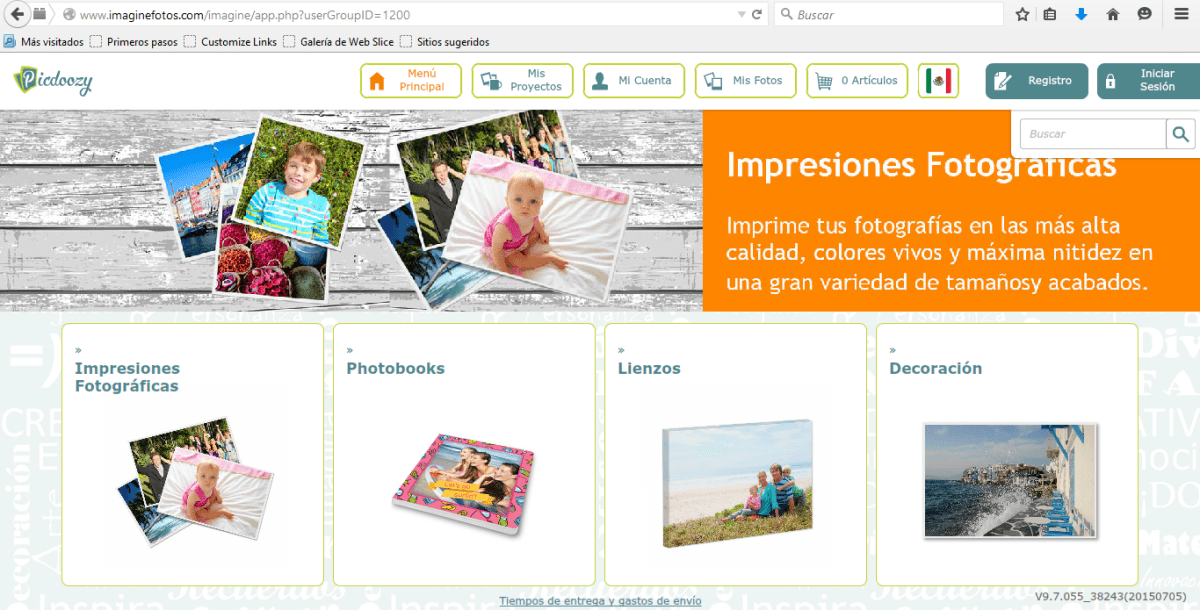Screen dimensions: 1200x610
Task: Bookmark page with the star icon
Action: (x=1022, y=15)
